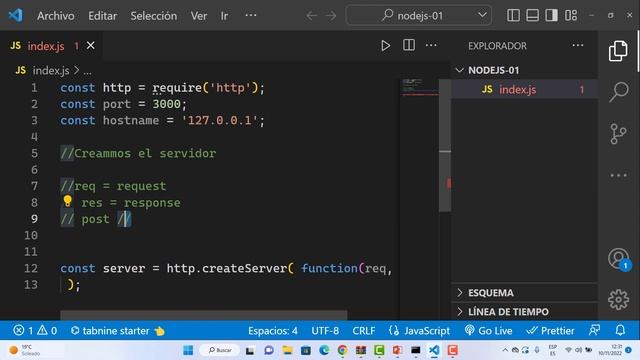
Task: Click the editor horizontal scrollbar
Action: (x=204, y=315)
